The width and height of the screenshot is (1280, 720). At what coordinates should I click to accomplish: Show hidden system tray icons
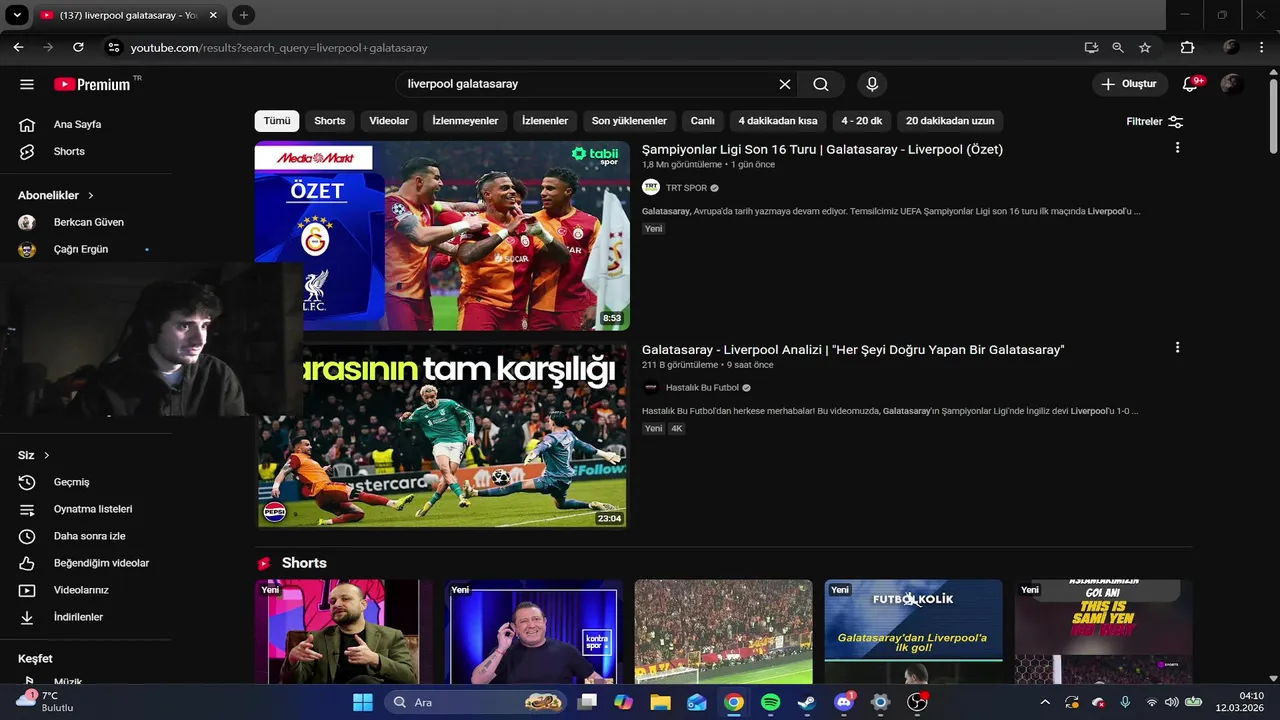click(1046, 702)
